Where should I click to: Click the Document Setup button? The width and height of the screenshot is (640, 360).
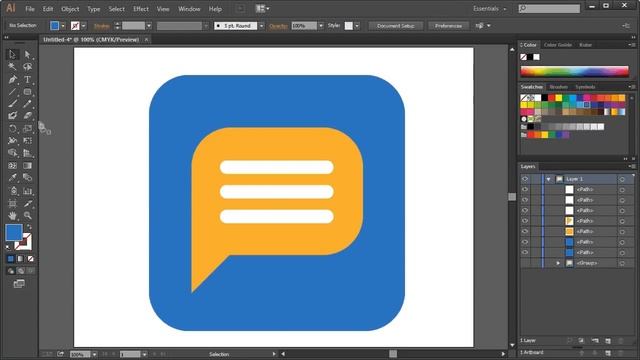point(396,26)
